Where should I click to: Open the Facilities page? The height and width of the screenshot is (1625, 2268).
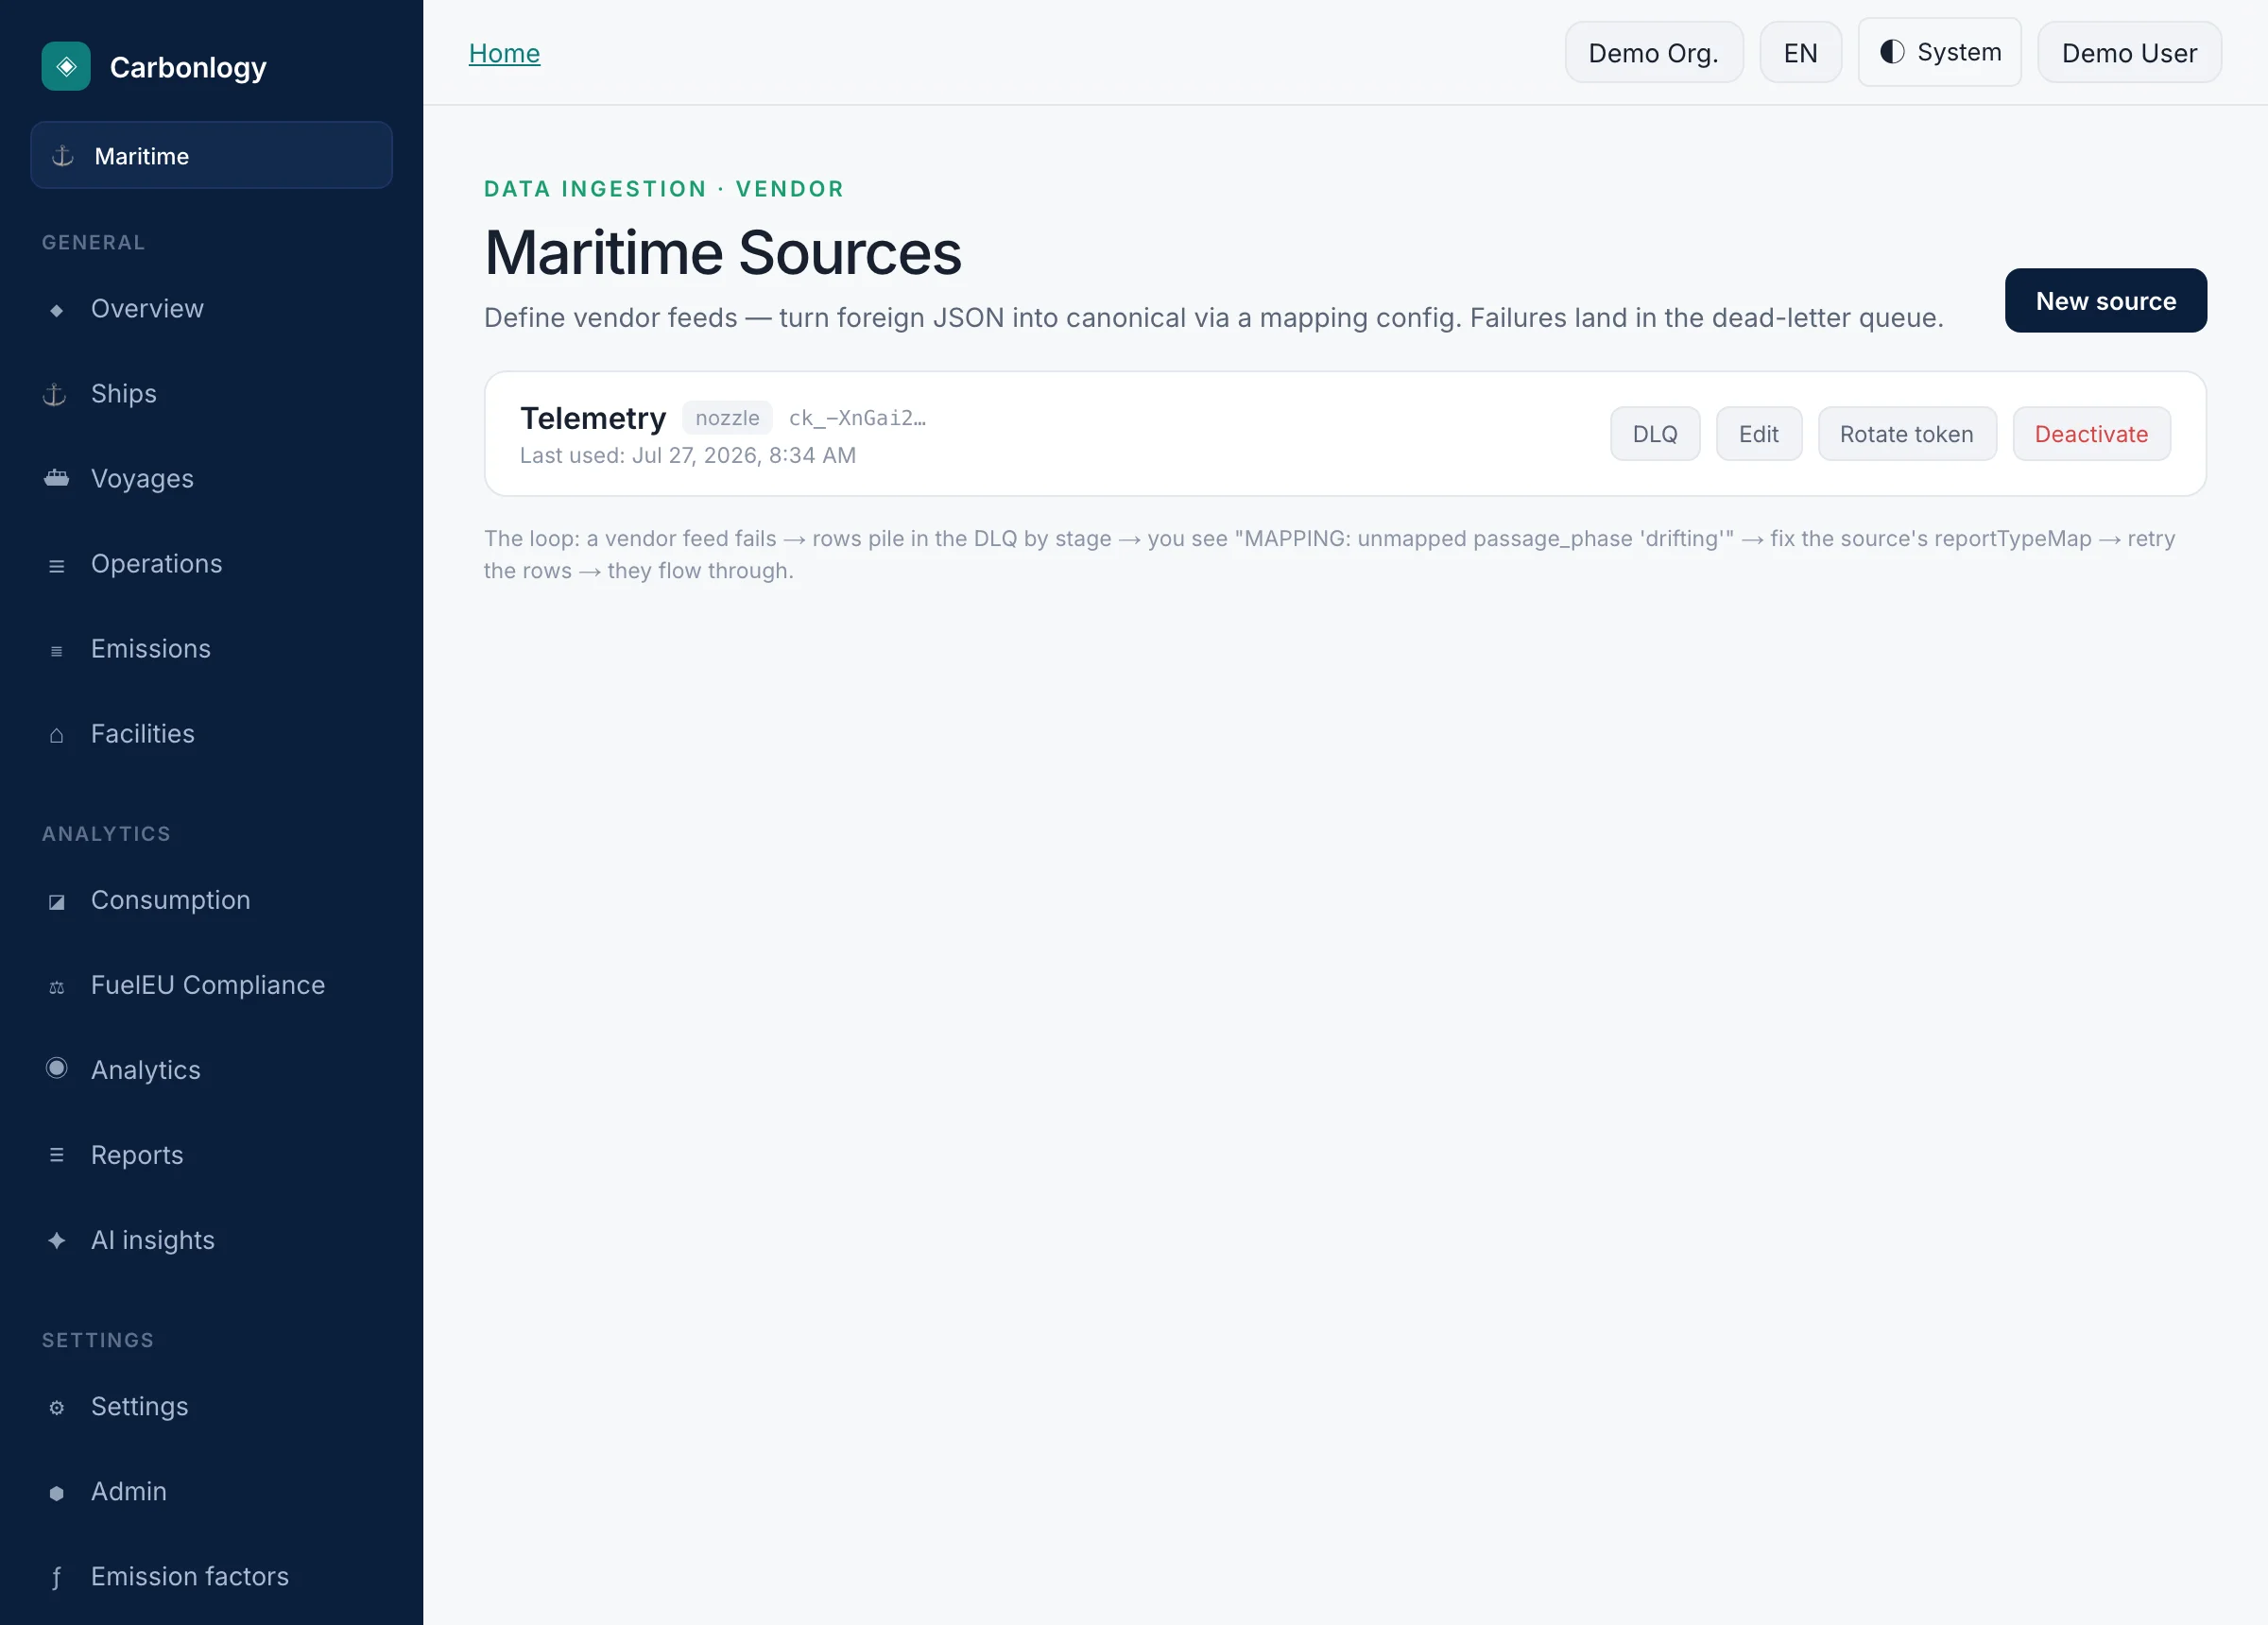(211, 734)
